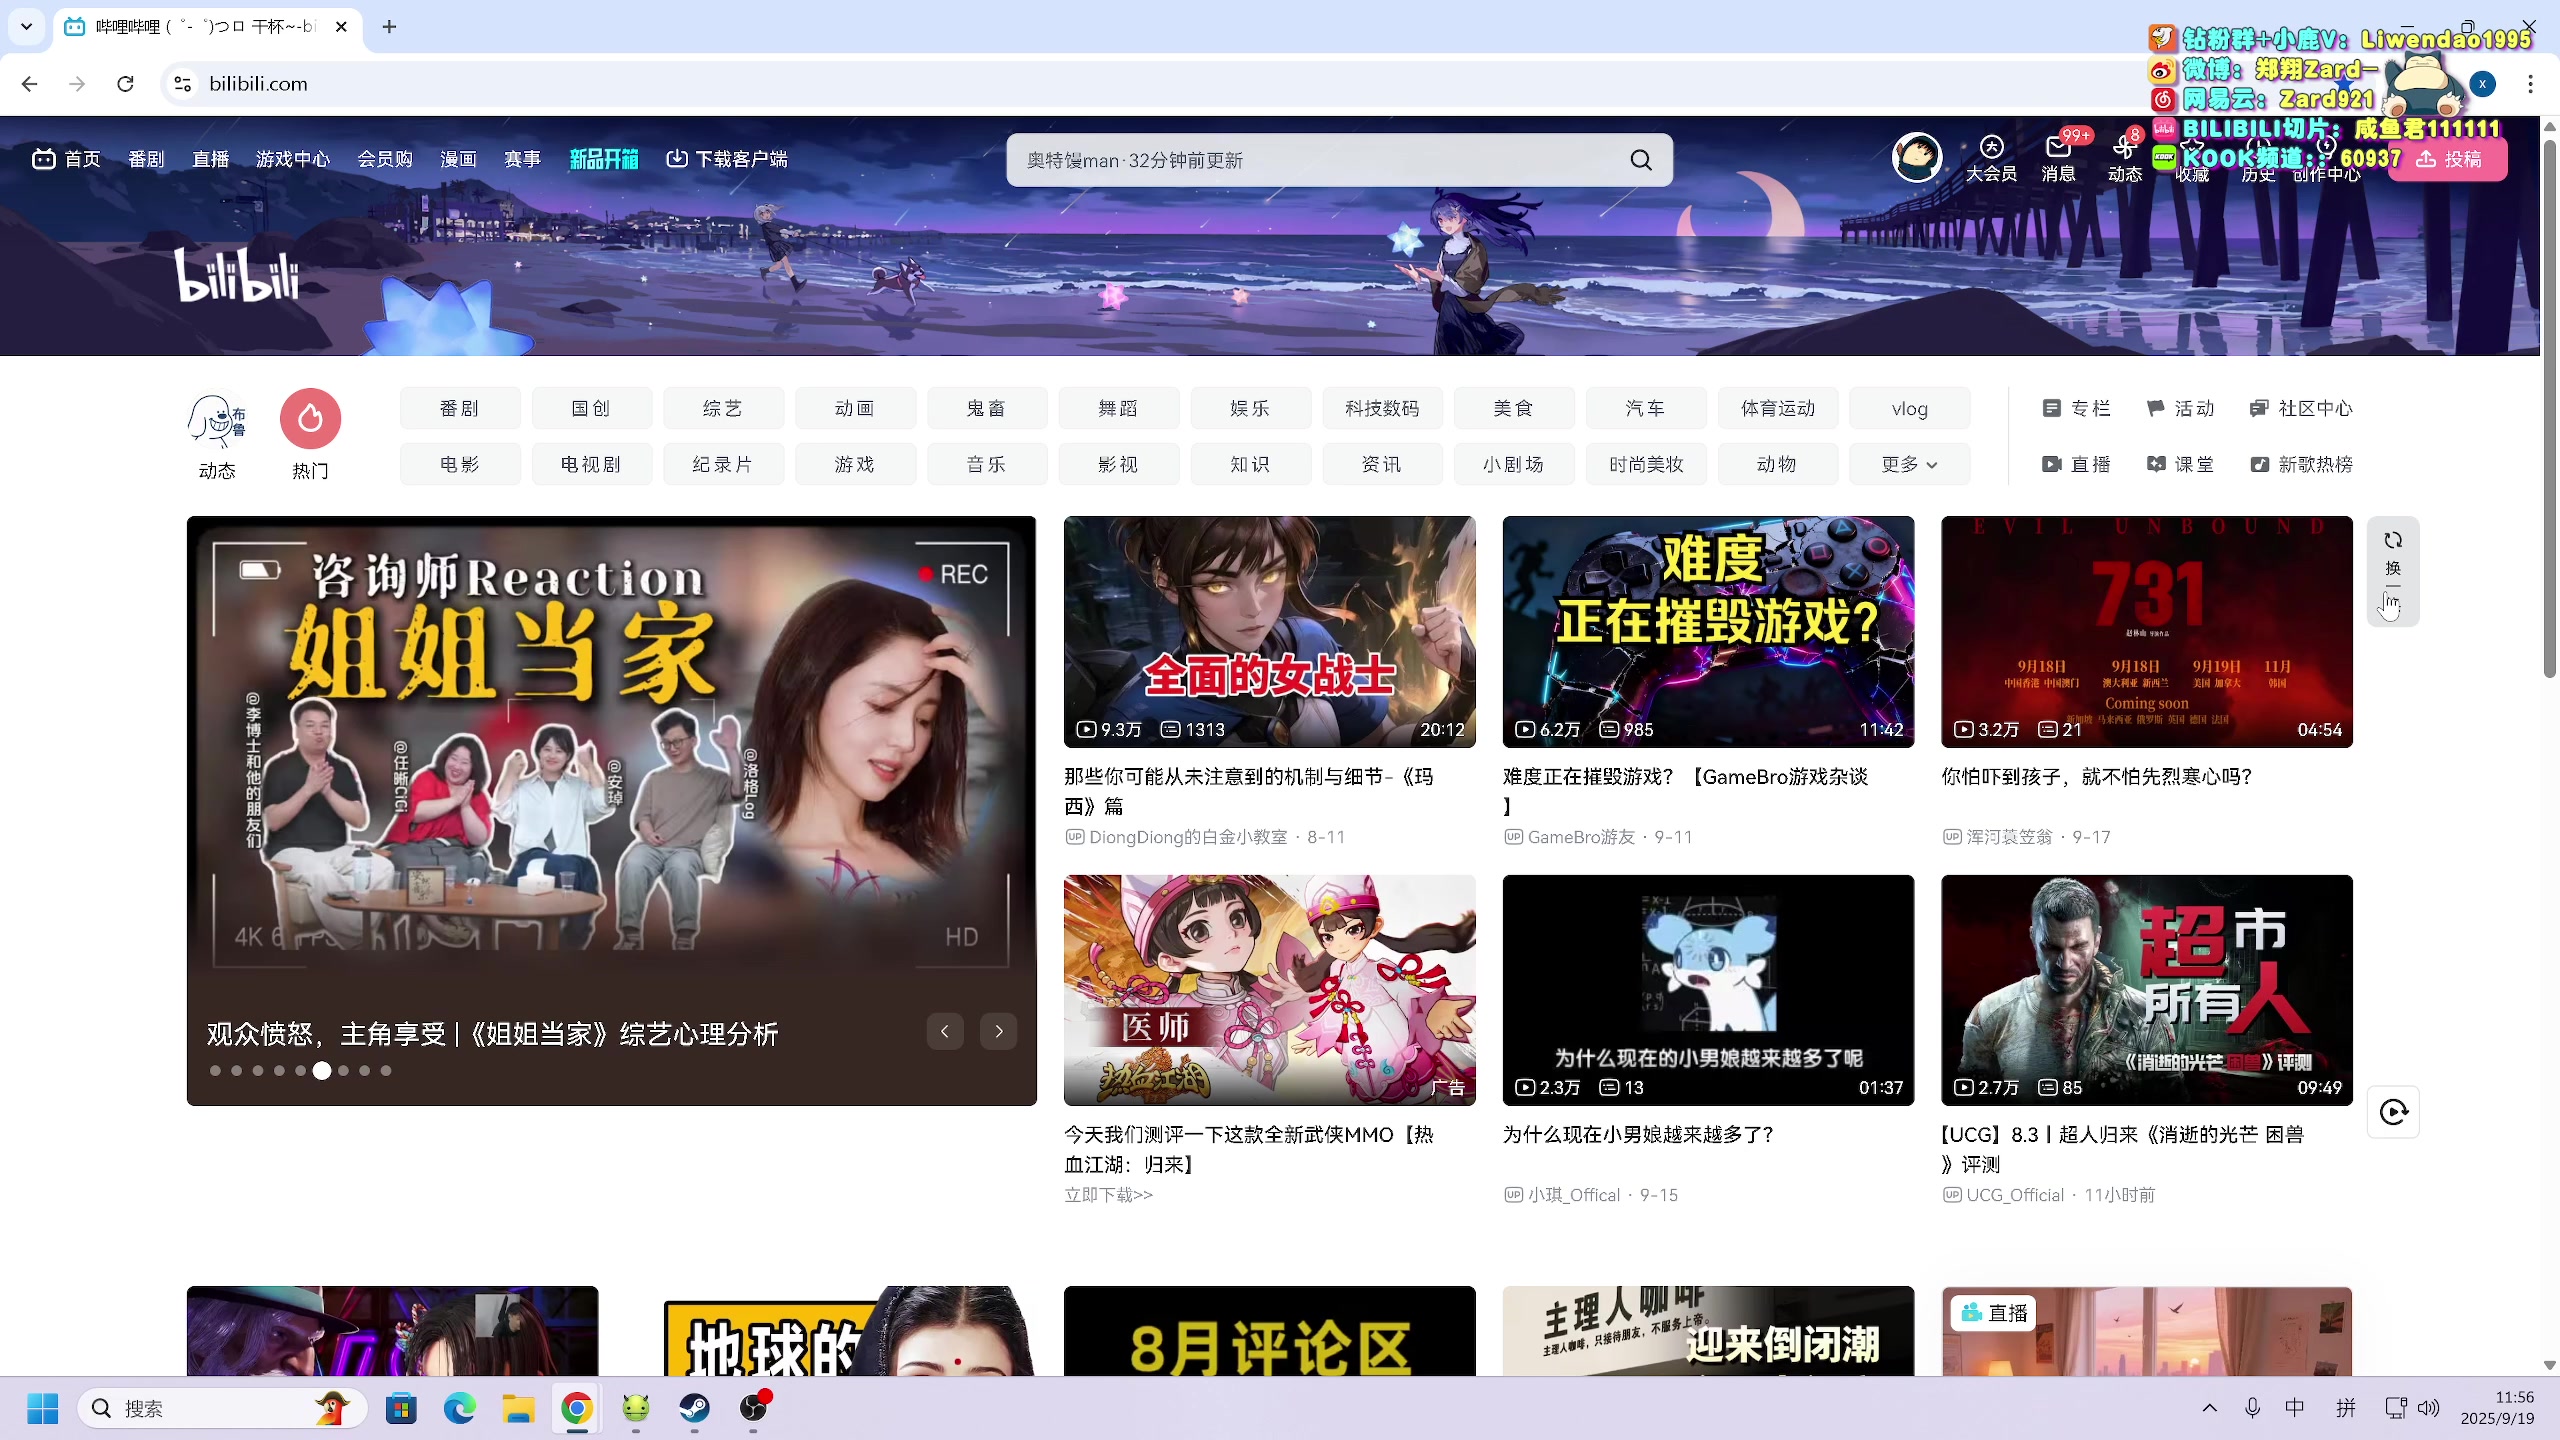Open Windows Start menu
The width and height of the screenshot is (2560, 1440).
[43, 1408]
